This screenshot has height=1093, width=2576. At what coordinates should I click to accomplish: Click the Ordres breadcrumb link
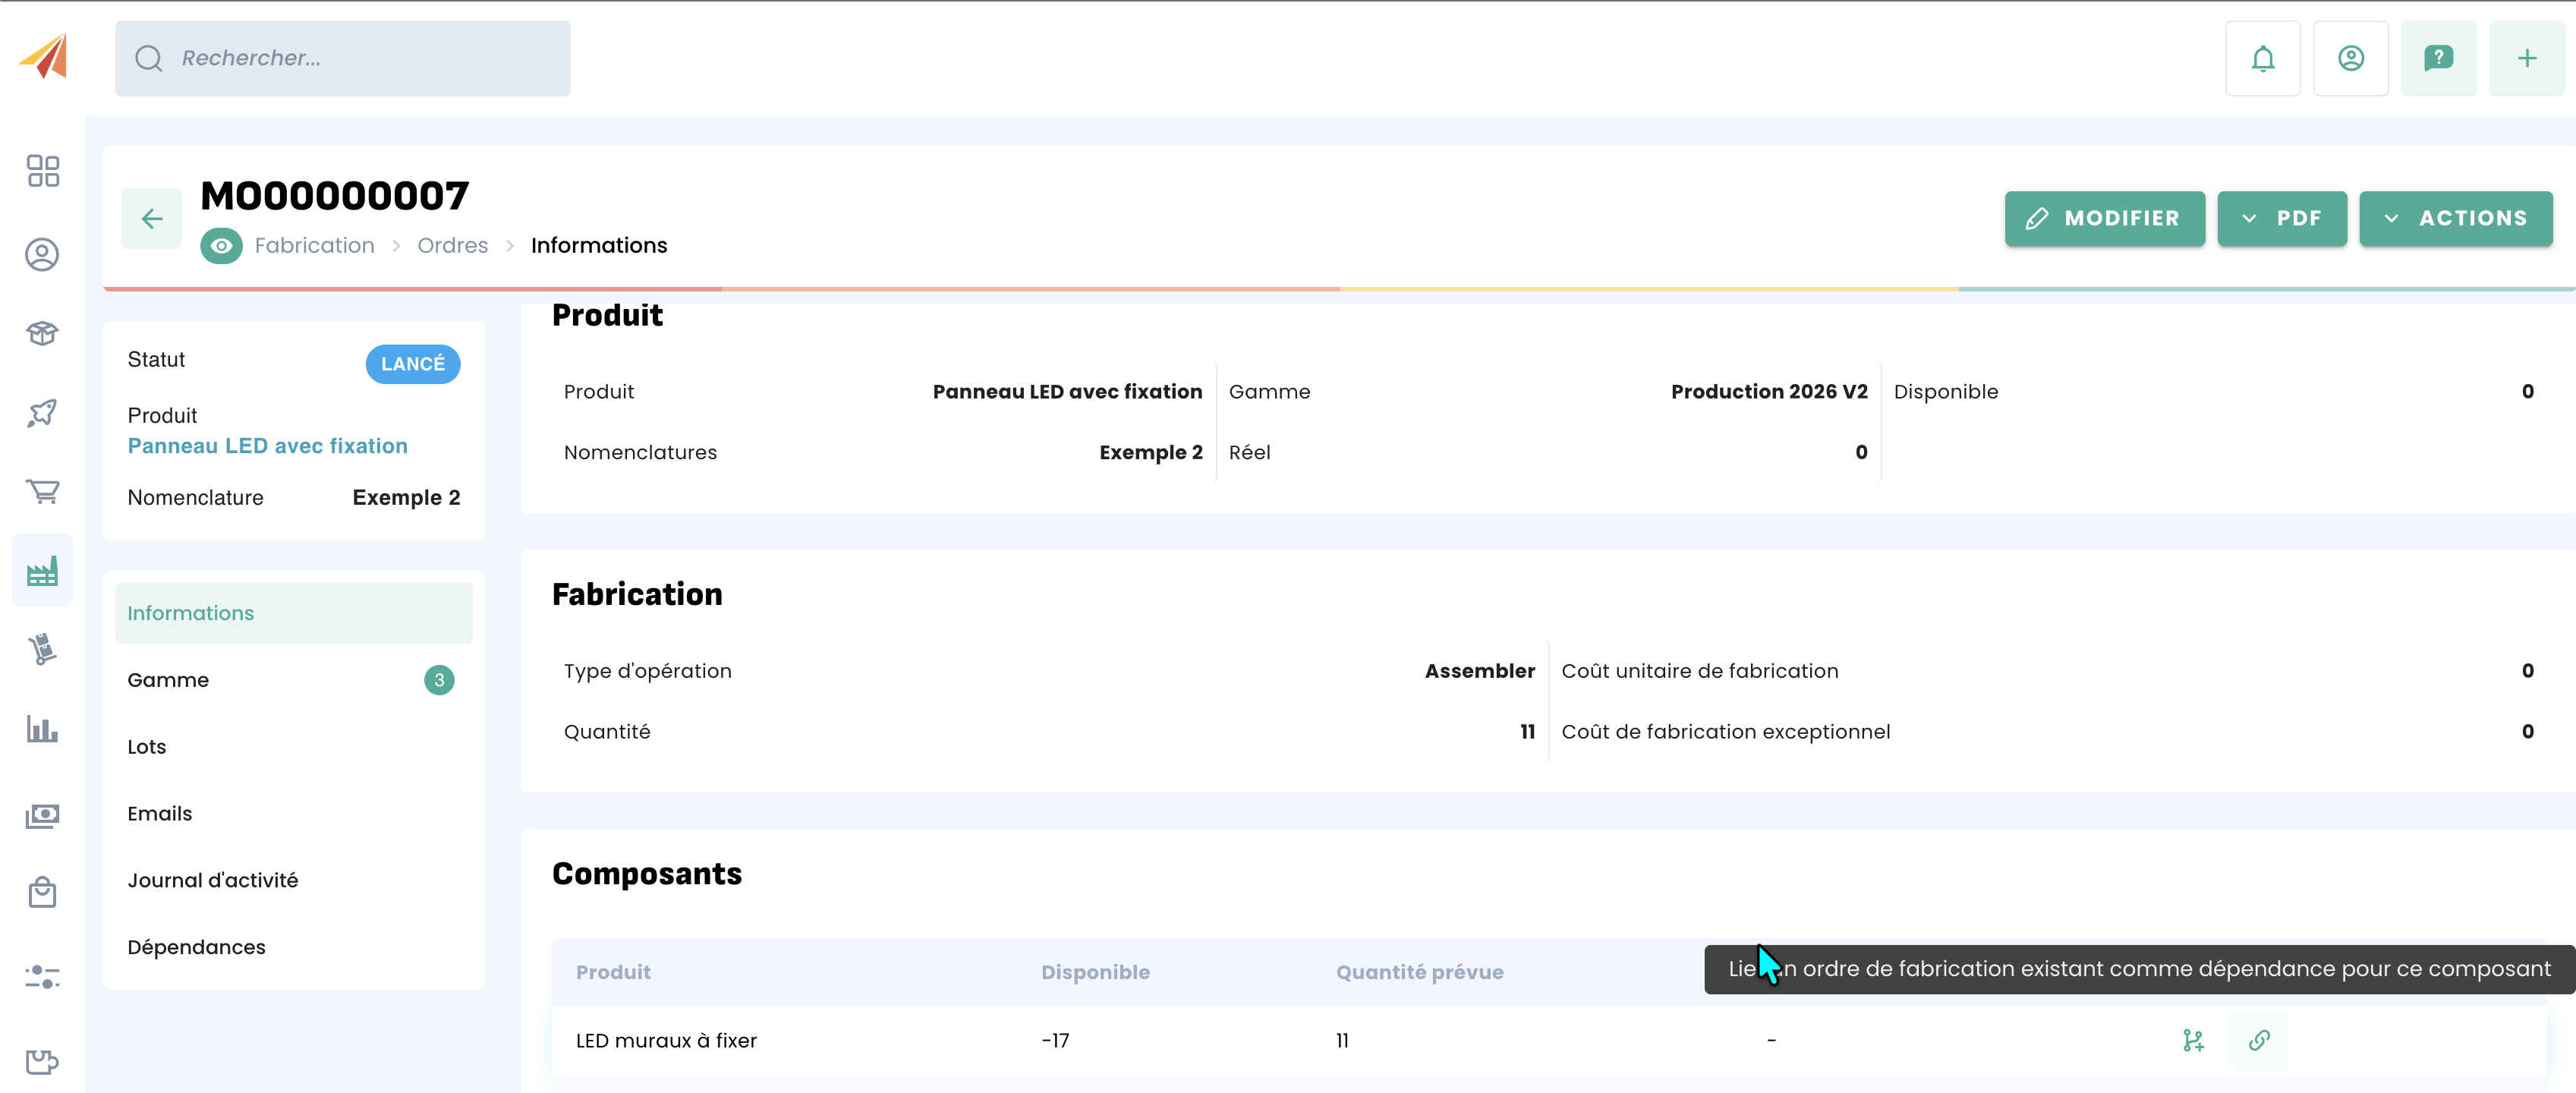pos(452,245)
